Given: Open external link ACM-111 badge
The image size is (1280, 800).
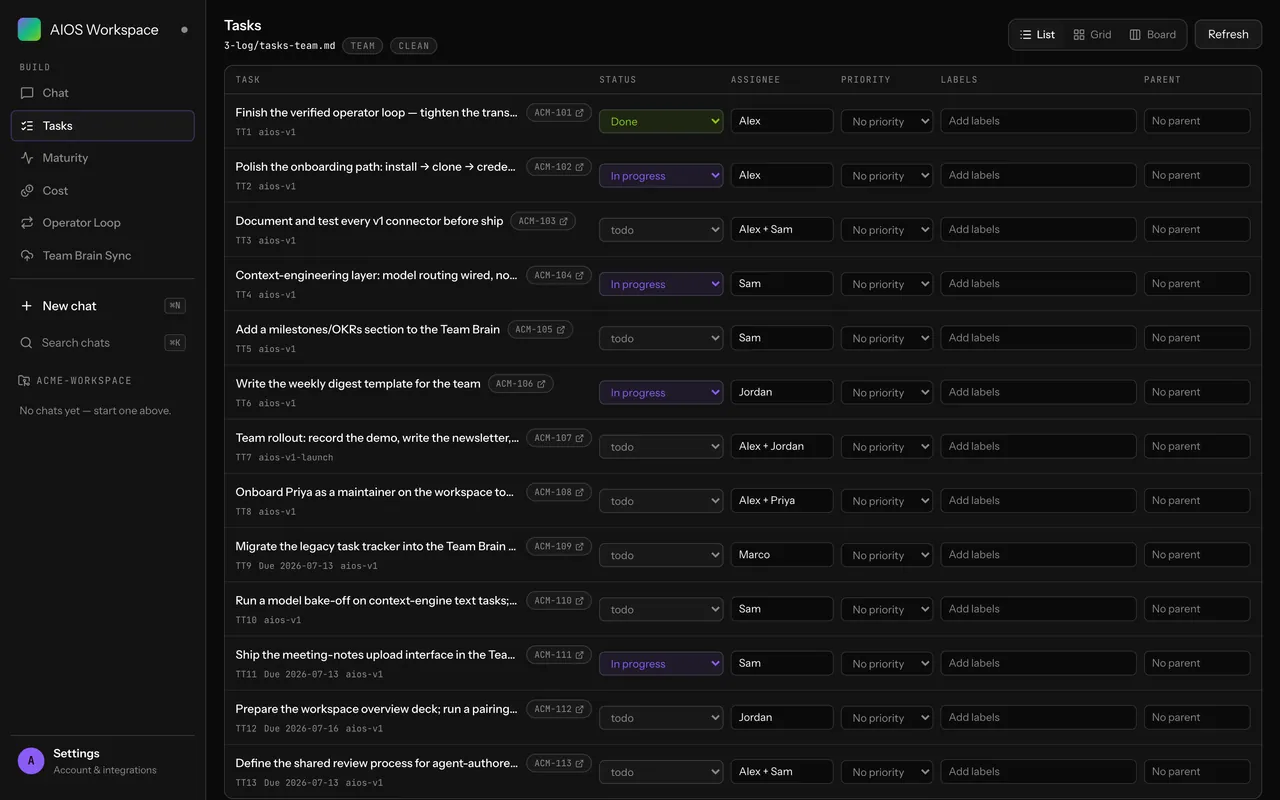Looking at the screenshot, I should [559, 655].
